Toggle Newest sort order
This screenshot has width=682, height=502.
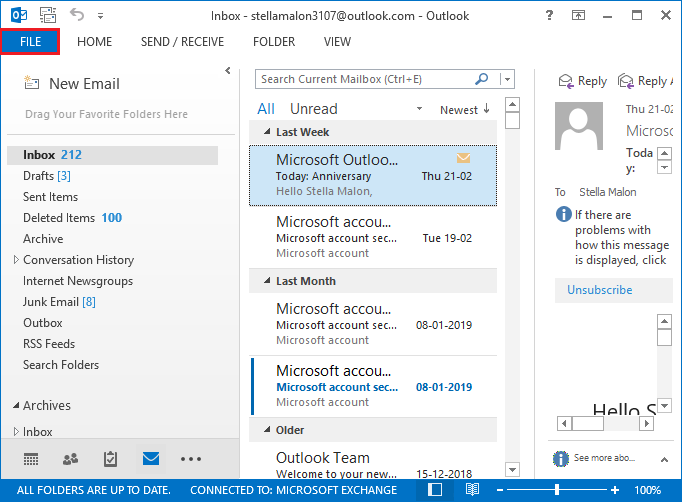(465, 110)
